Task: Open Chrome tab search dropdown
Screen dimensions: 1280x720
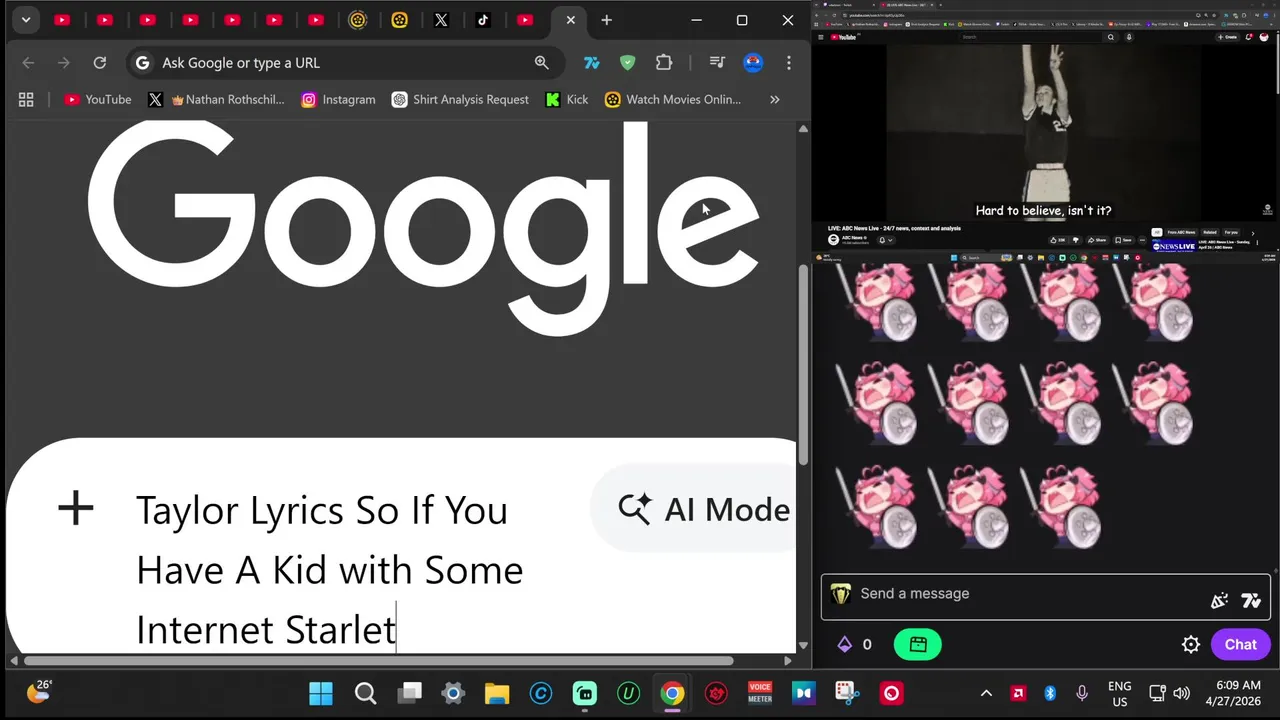Action: coord(25,20)
